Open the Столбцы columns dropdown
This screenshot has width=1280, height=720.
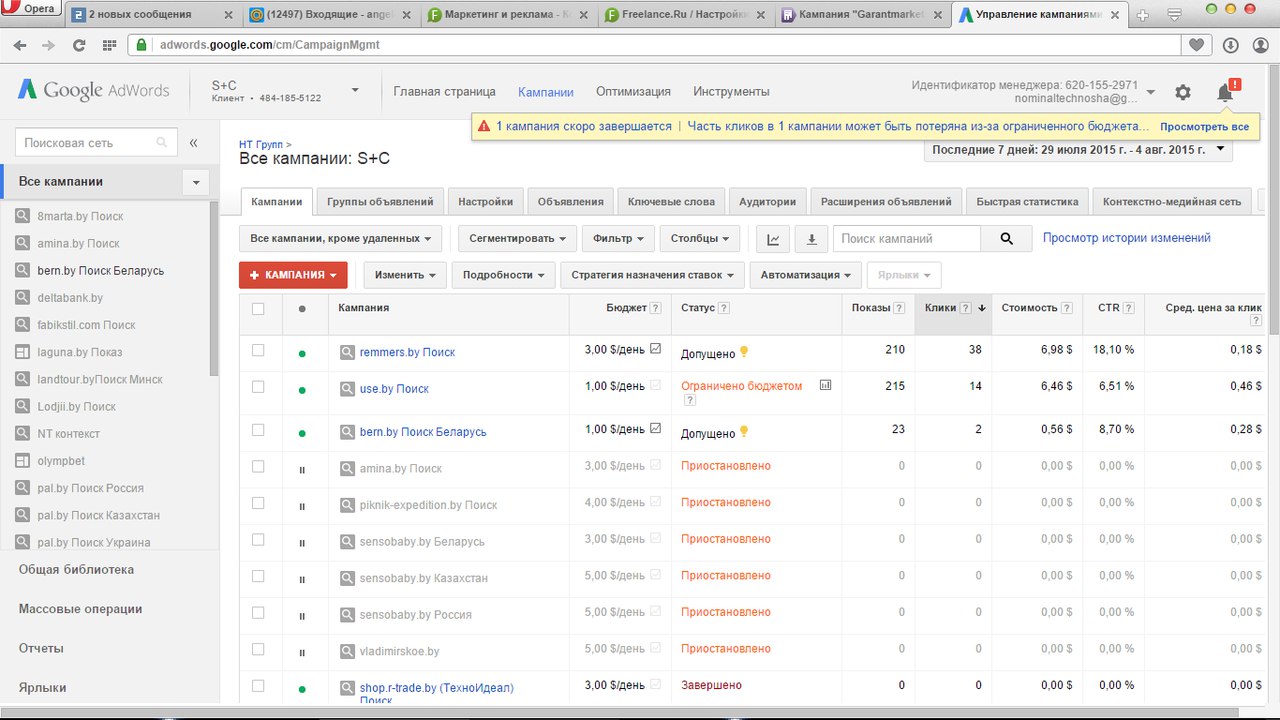click(x=699, y=239)
